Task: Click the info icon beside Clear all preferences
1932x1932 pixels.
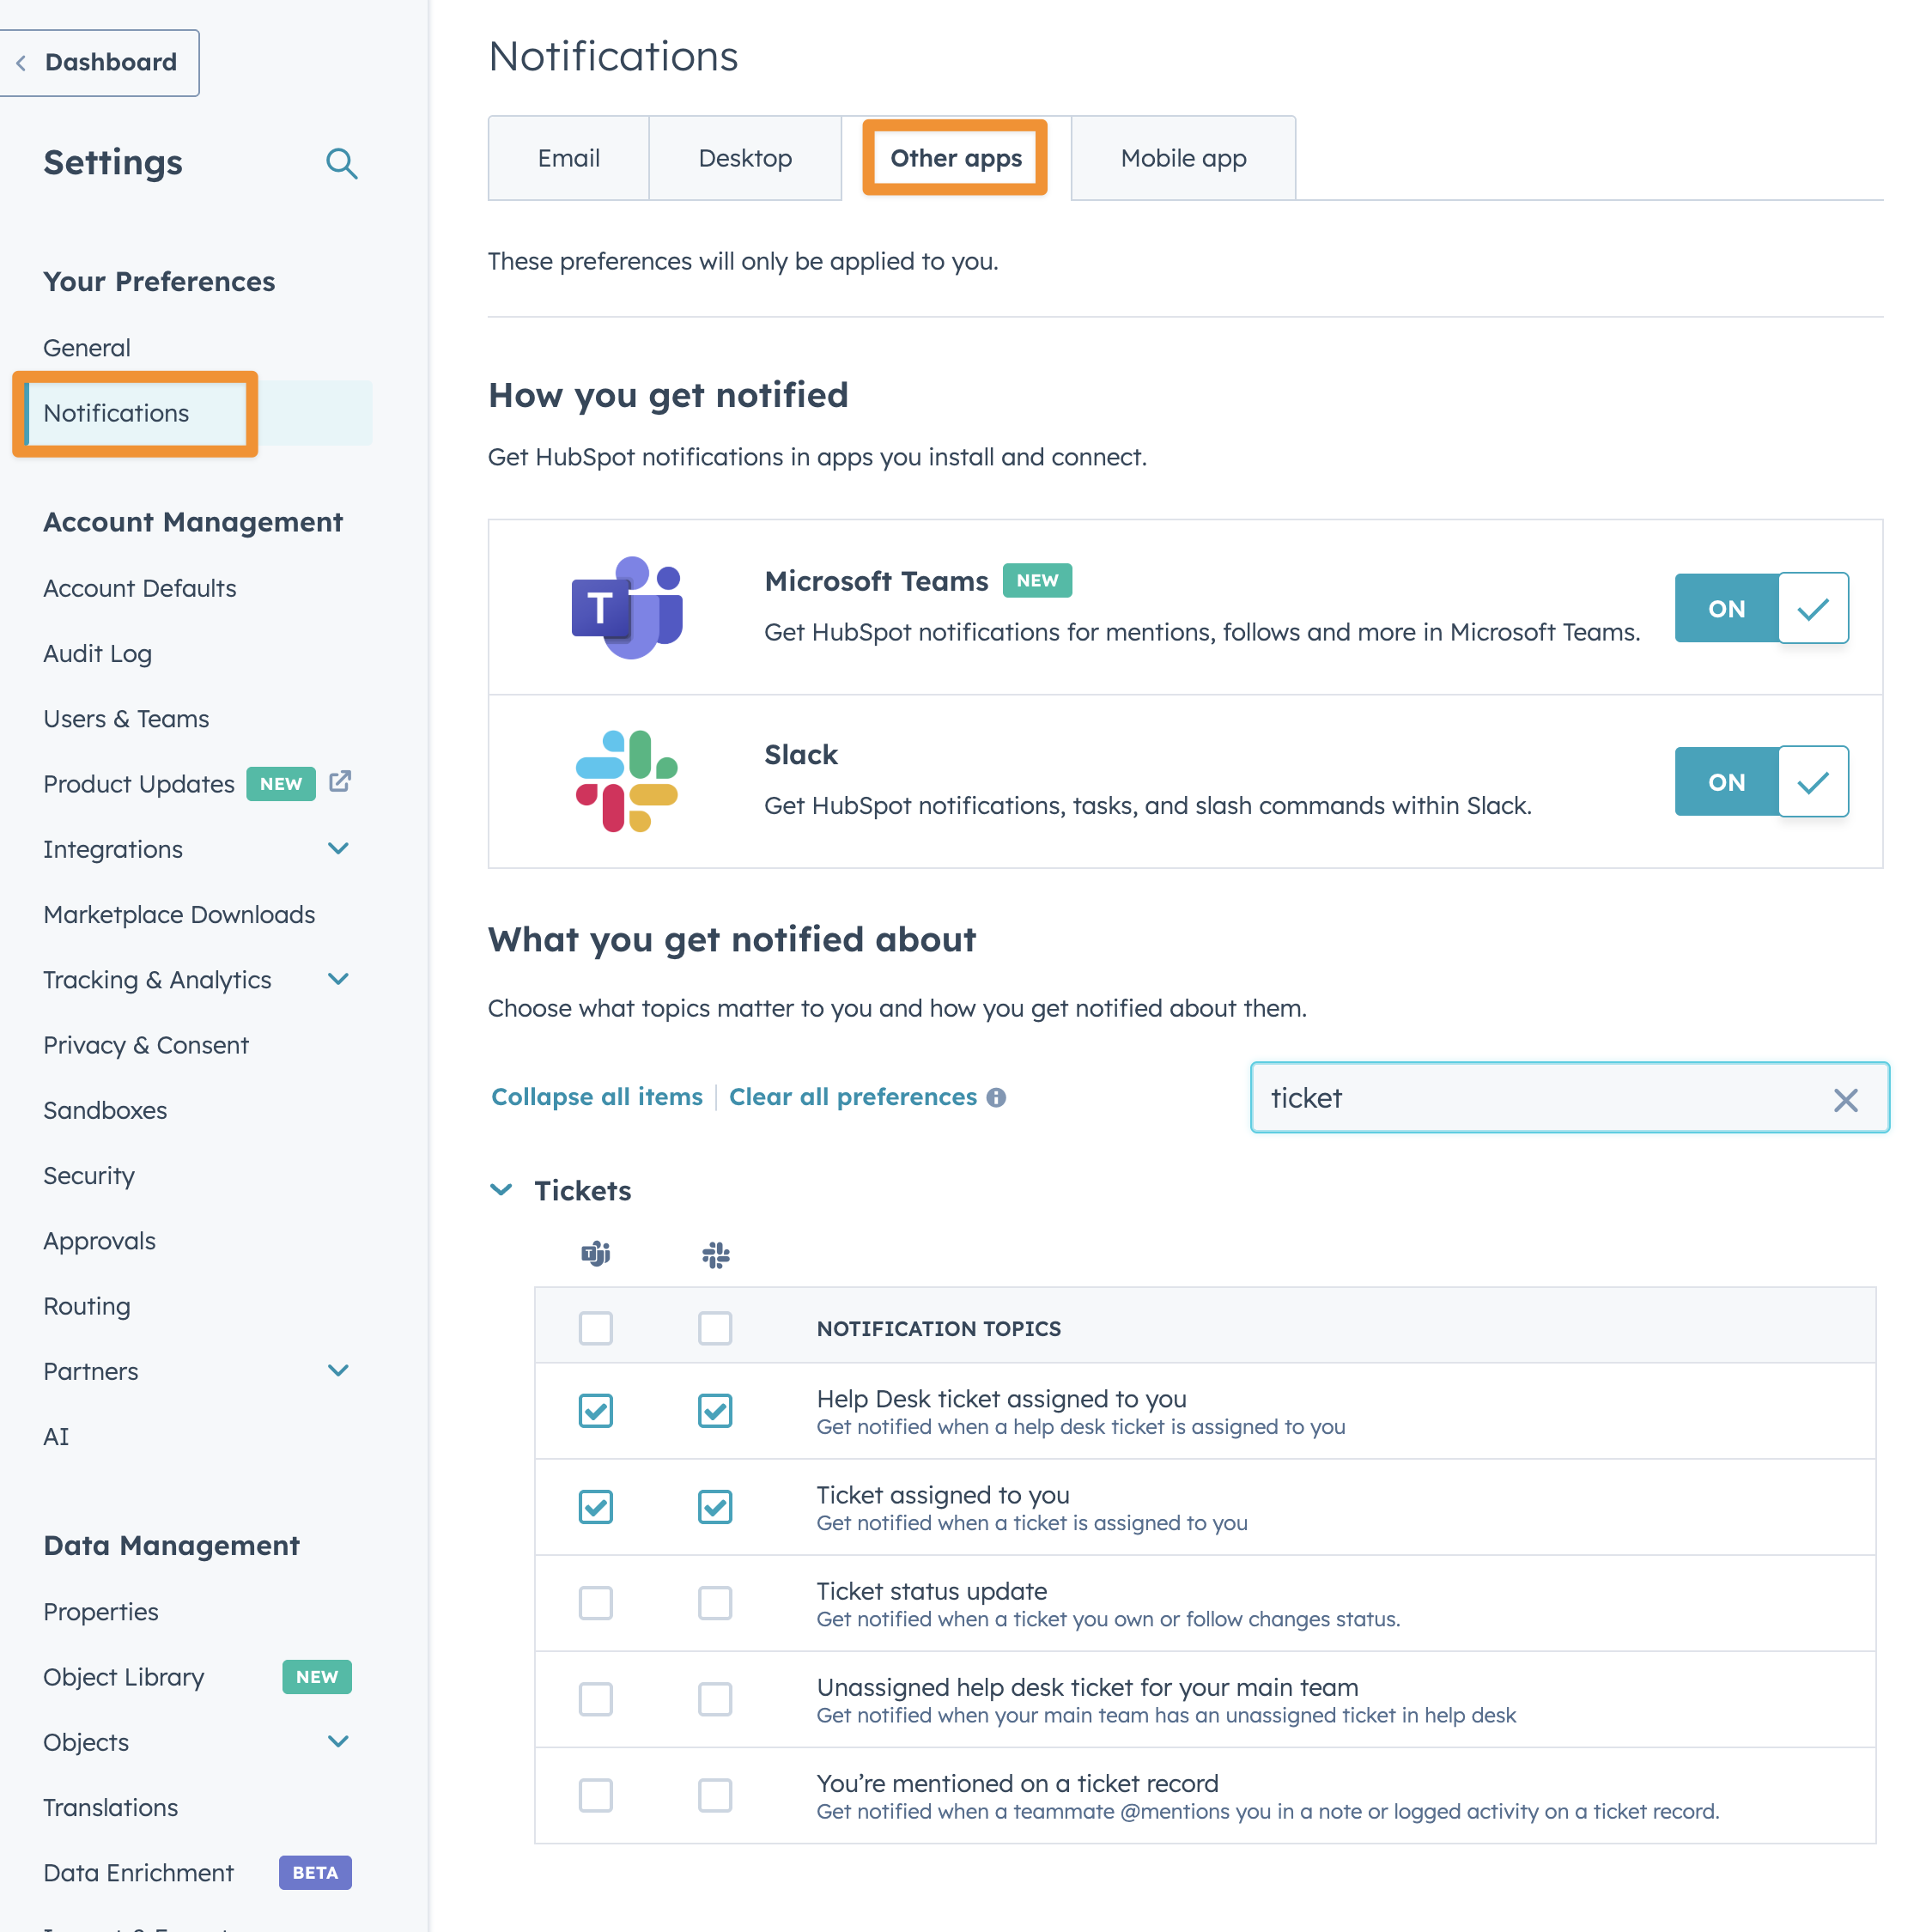Action: (x=996, y=1097)
